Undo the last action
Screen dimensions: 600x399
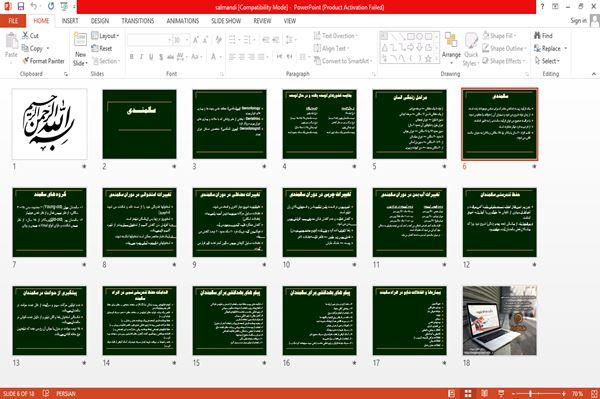[34, 7]
